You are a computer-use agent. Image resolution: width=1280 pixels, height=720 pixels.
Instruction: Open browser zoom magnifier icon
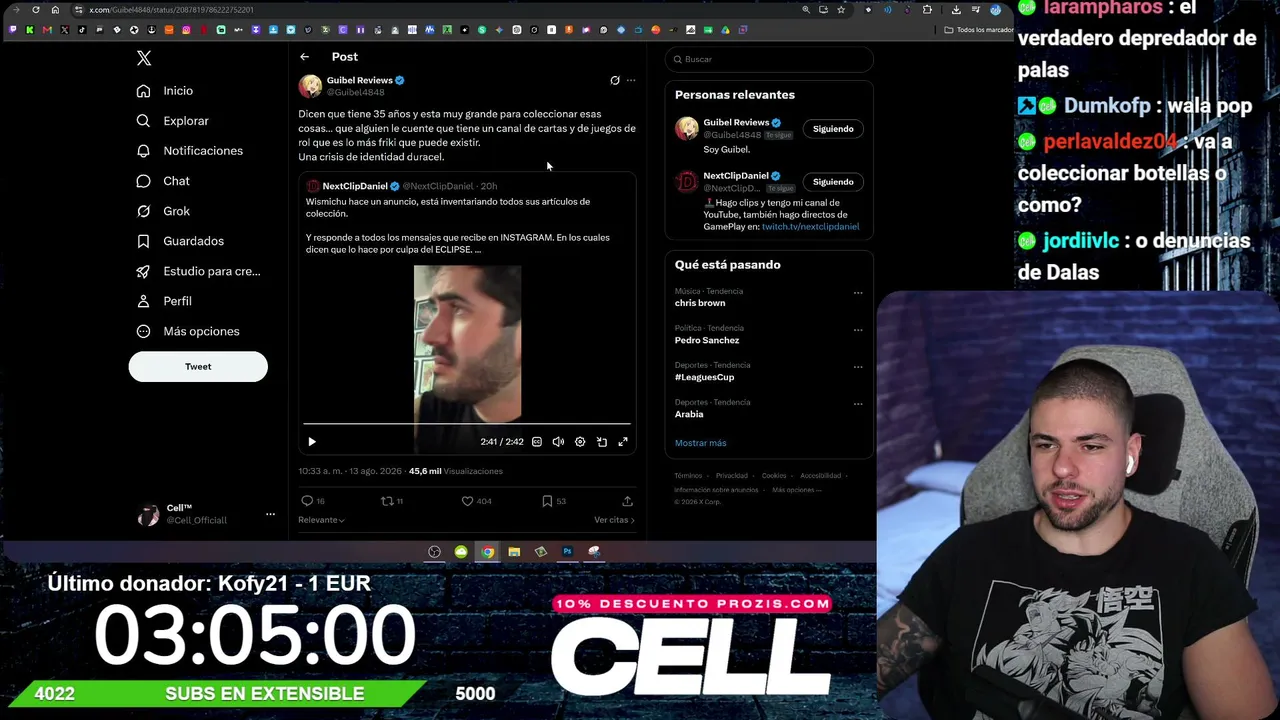tap(806, 10)
